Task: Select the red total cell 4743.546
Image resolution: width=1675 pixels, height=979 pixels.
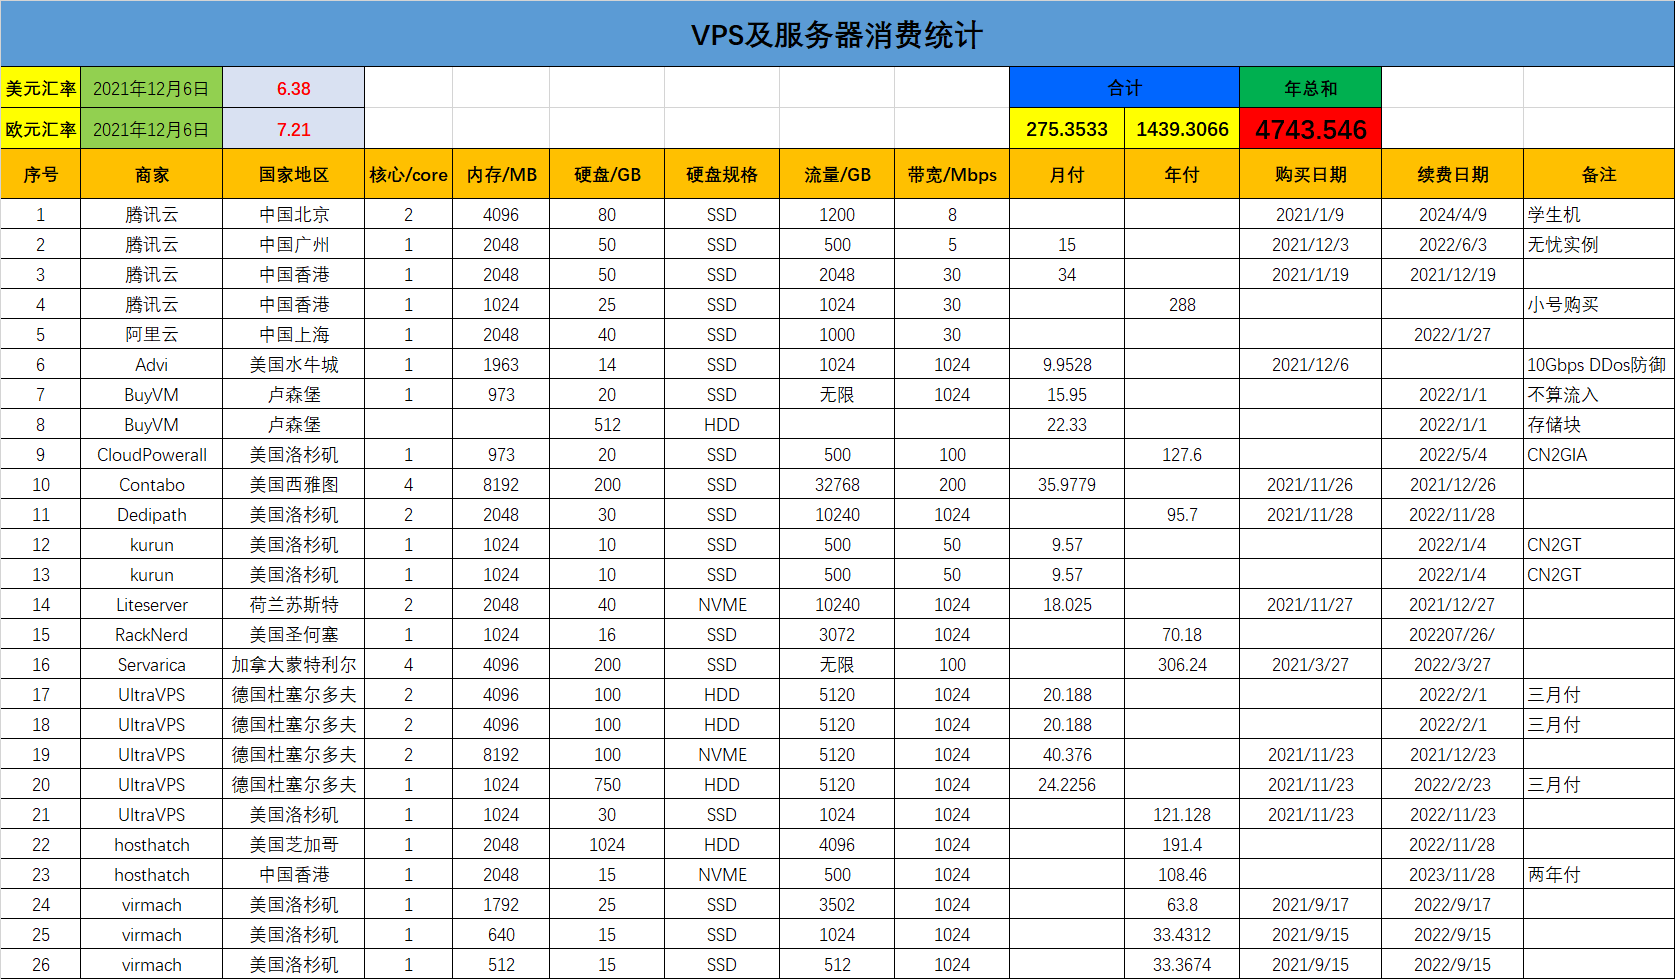Action: (x=1310, y=129)
